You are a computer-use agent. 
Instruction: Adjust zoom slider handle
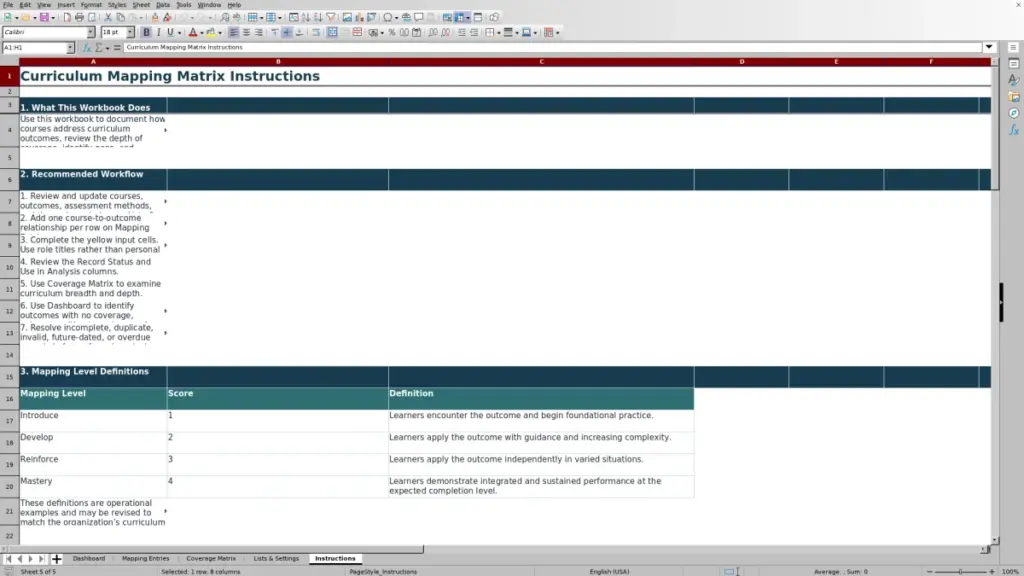coord(961,571)
